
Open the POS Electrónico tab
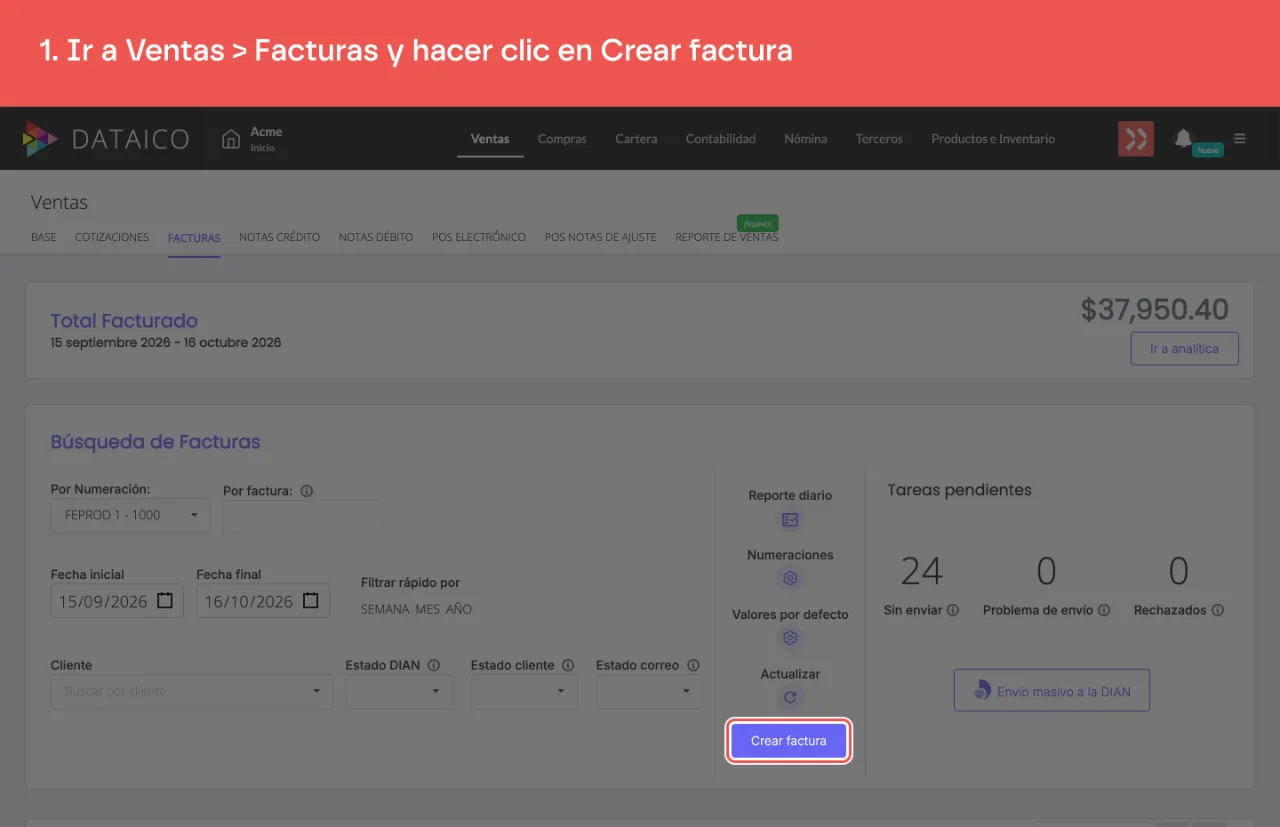(479, 238)
